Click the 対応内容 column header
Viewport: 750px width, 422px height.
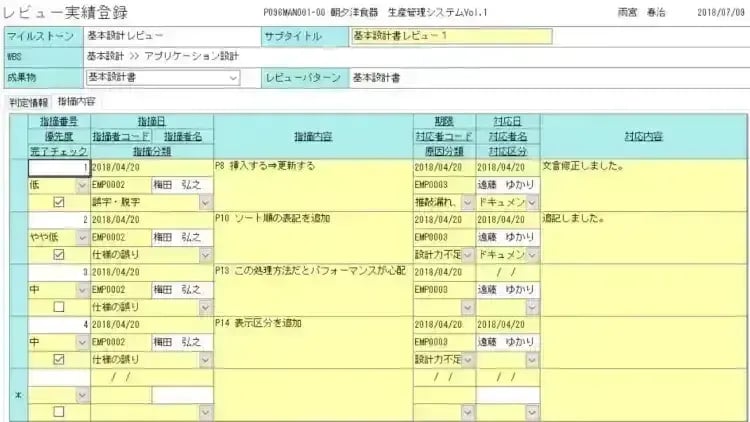coord(642,136)
